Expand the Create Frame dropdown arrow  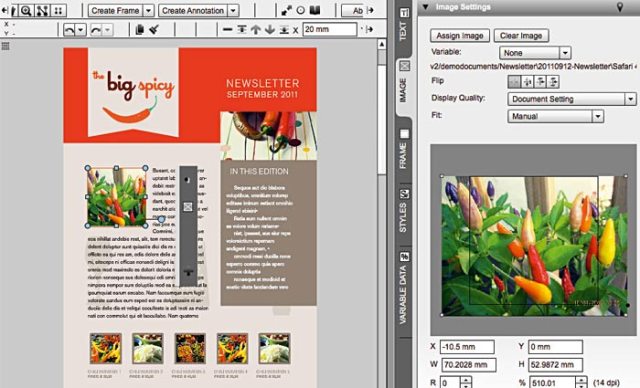click(149, 11)
